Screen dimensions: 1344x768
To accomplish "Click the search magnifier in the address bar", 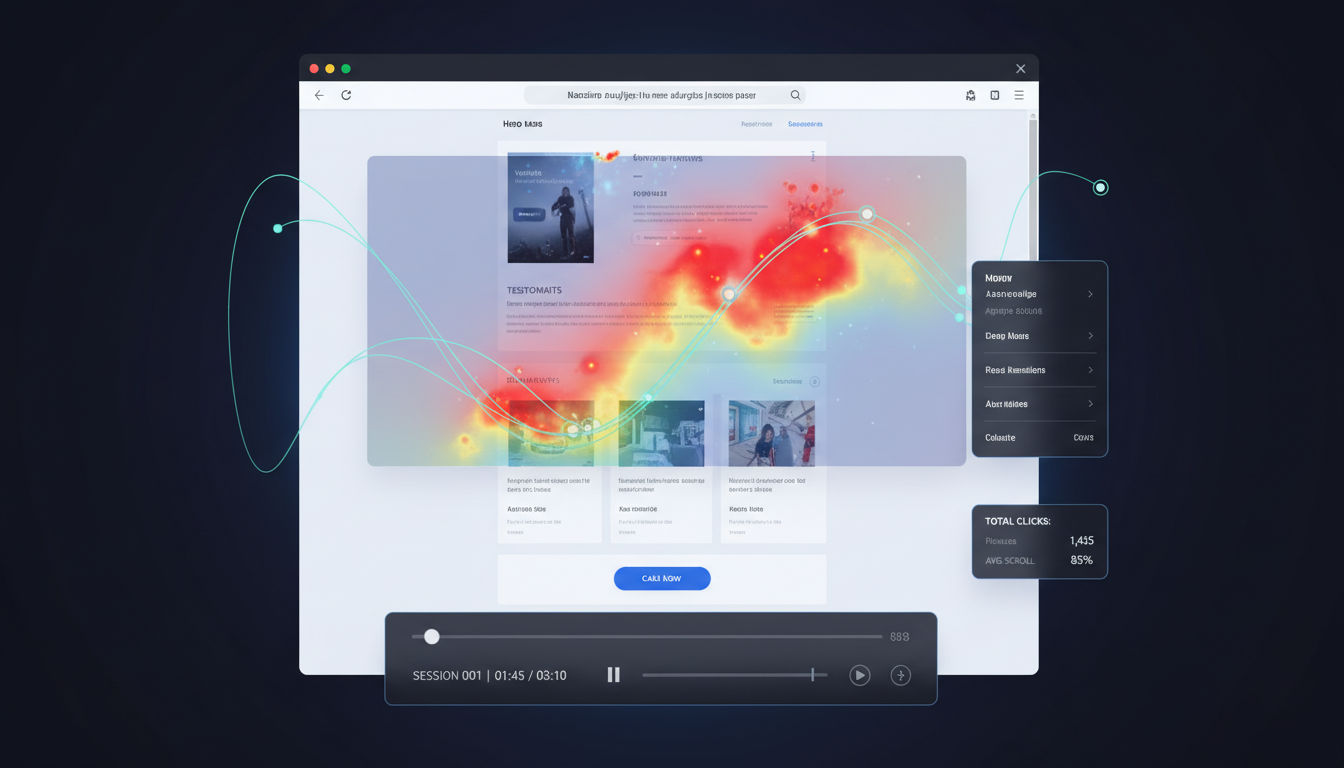I will click(x=795, y=94).
